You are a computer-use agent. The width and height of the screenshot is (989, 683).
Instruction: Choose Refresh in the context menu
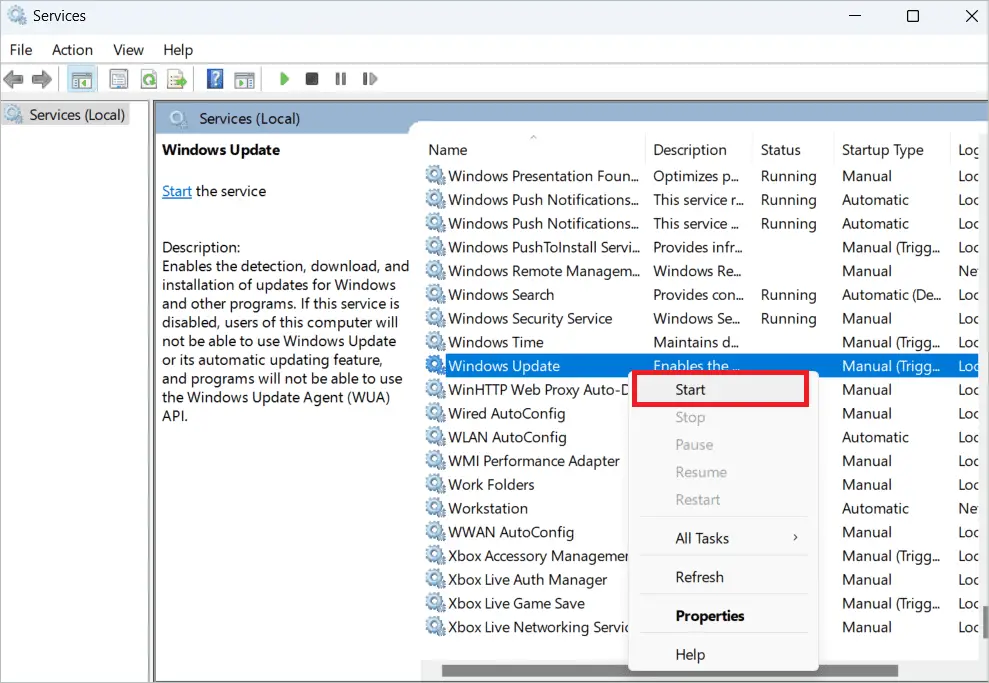tap(723, 577)
